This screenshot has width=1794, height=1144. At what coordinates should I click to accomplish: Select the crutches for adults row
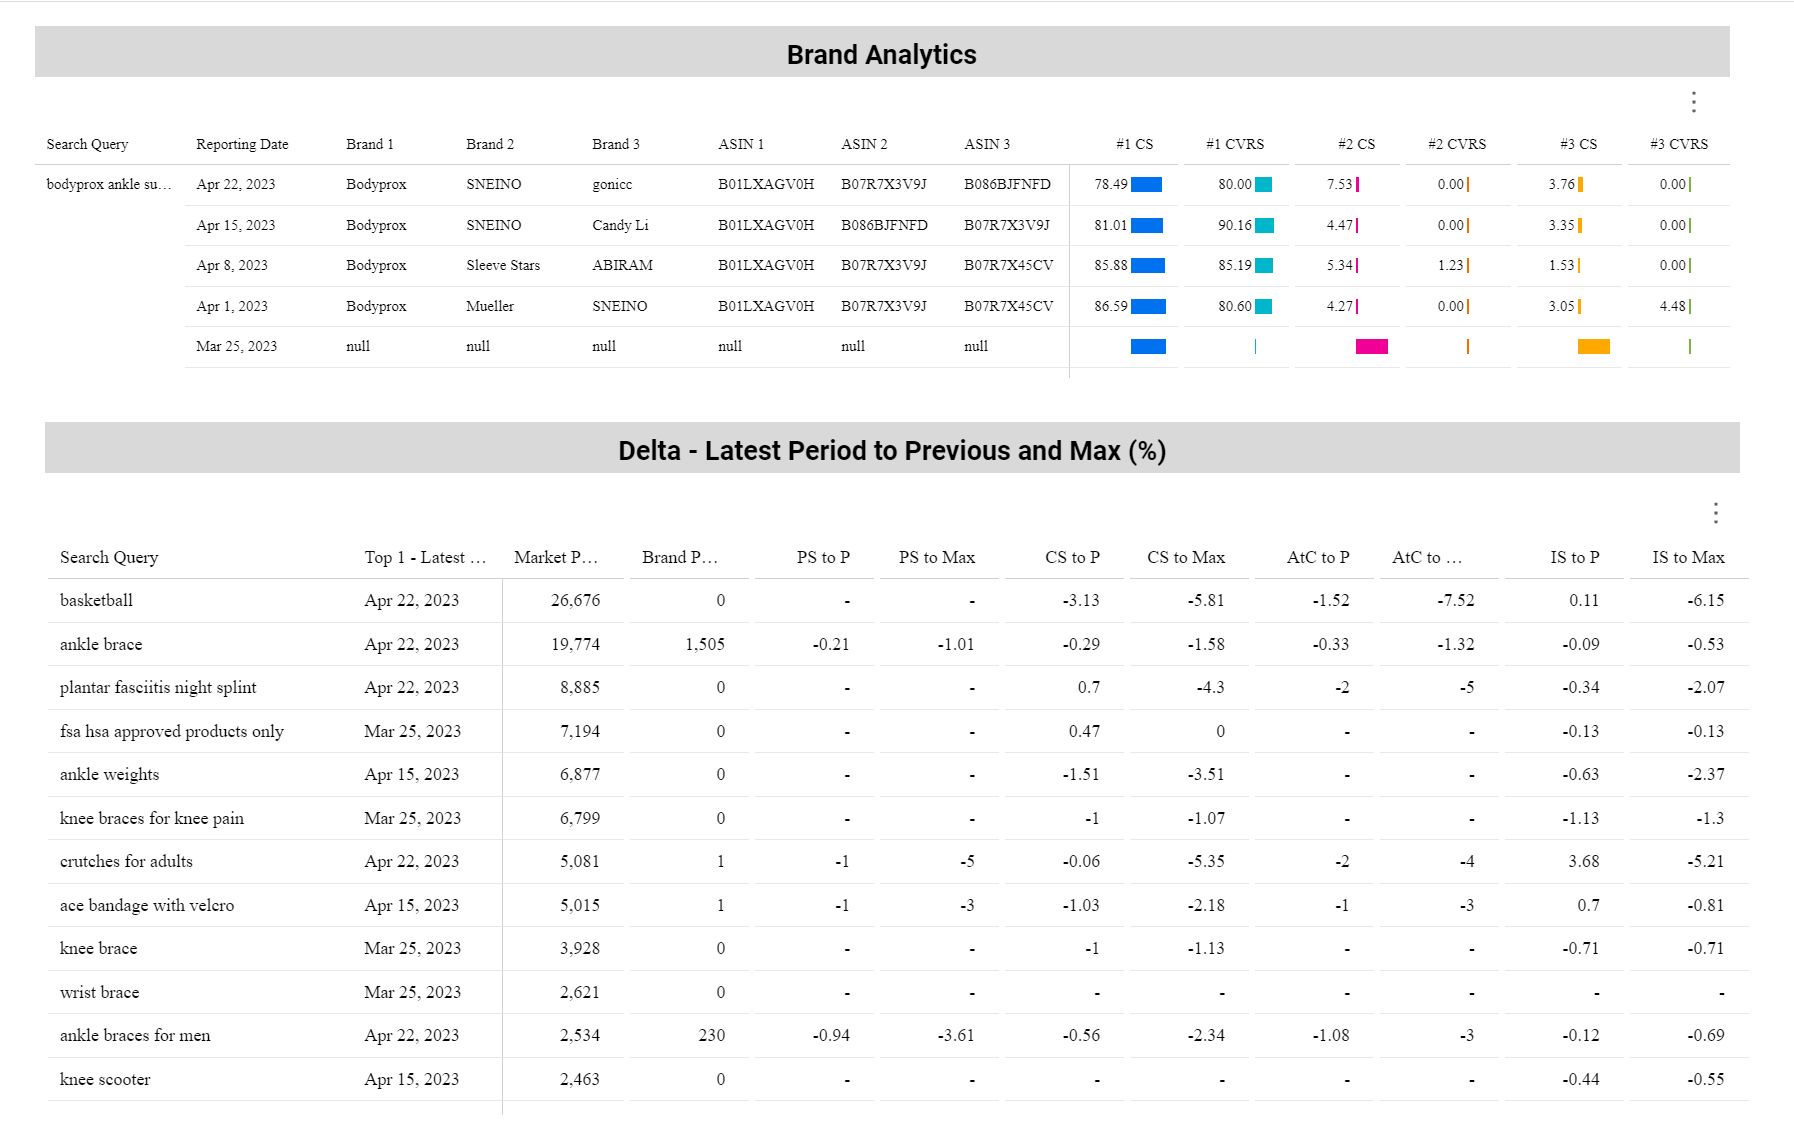tap(898, 861)
